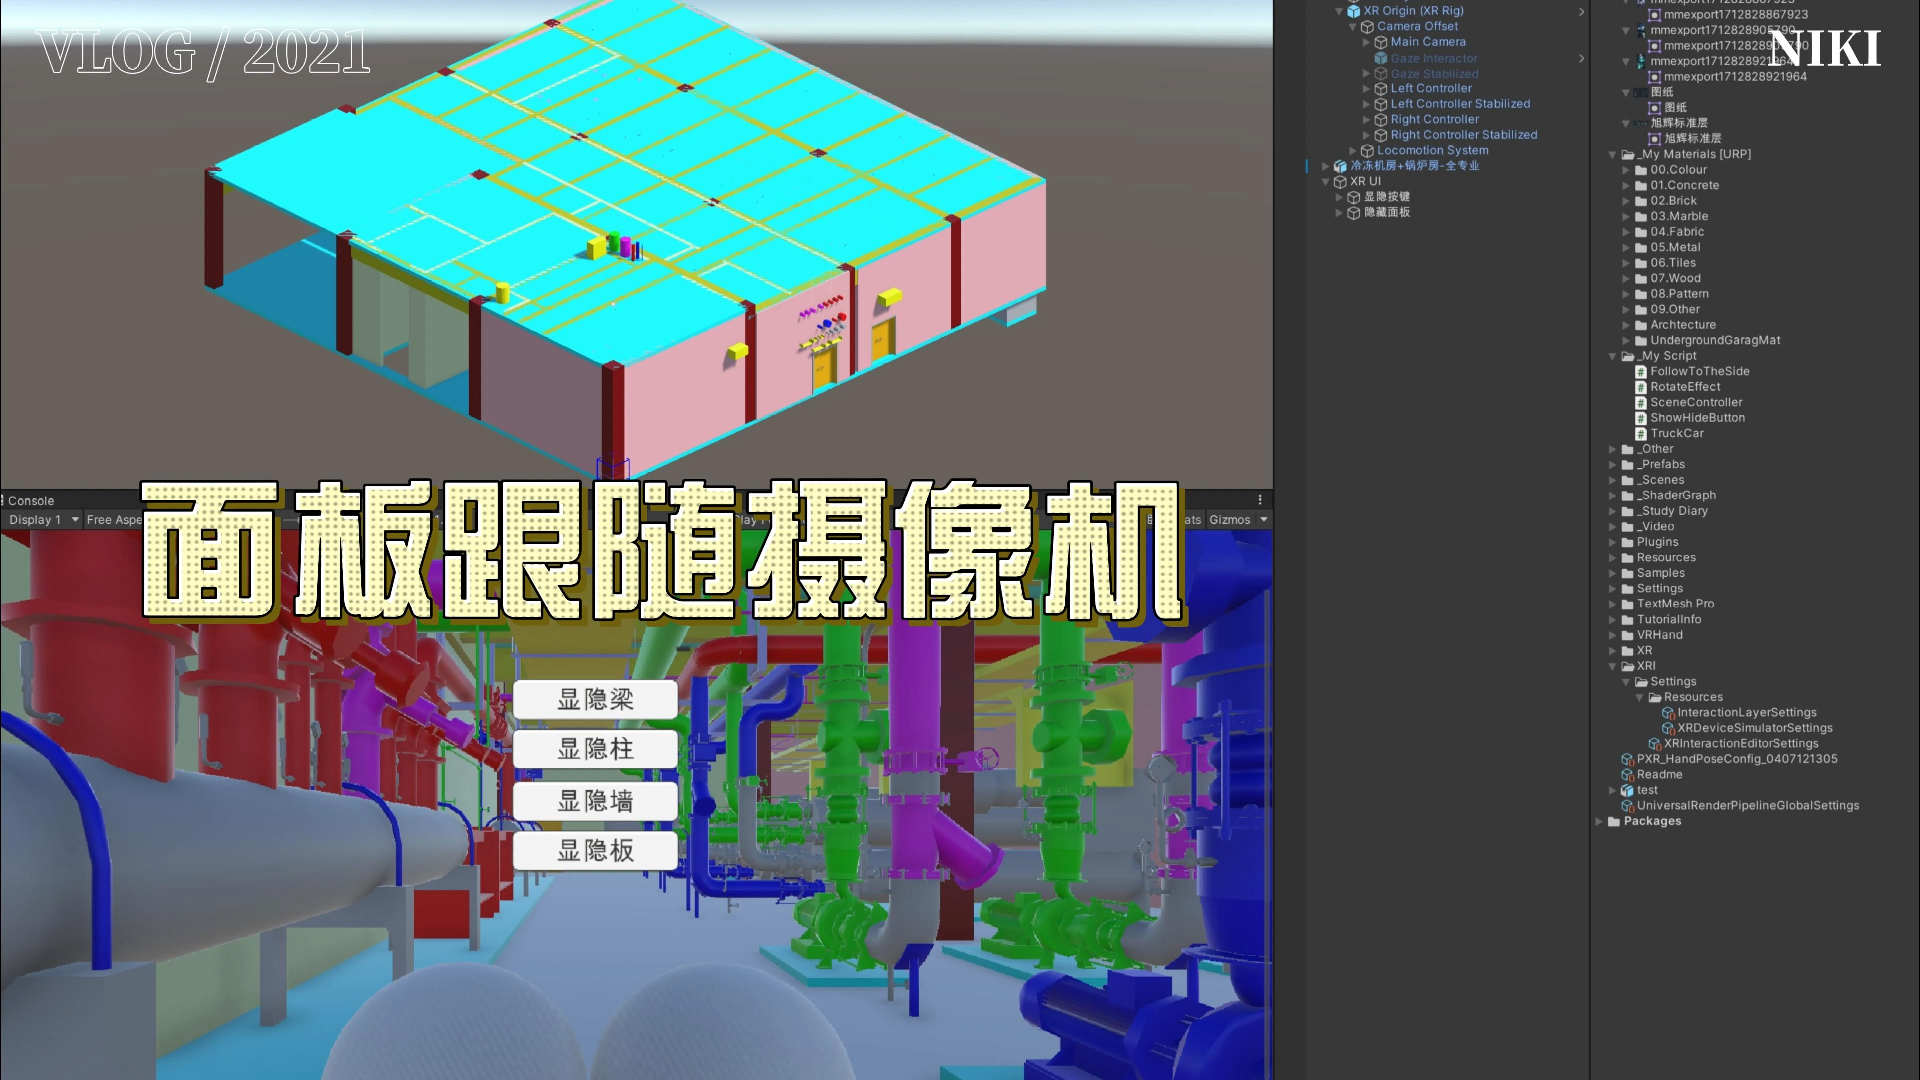Click the Packages folder icon
1920x1080 pixels.
click(1614, 822)
